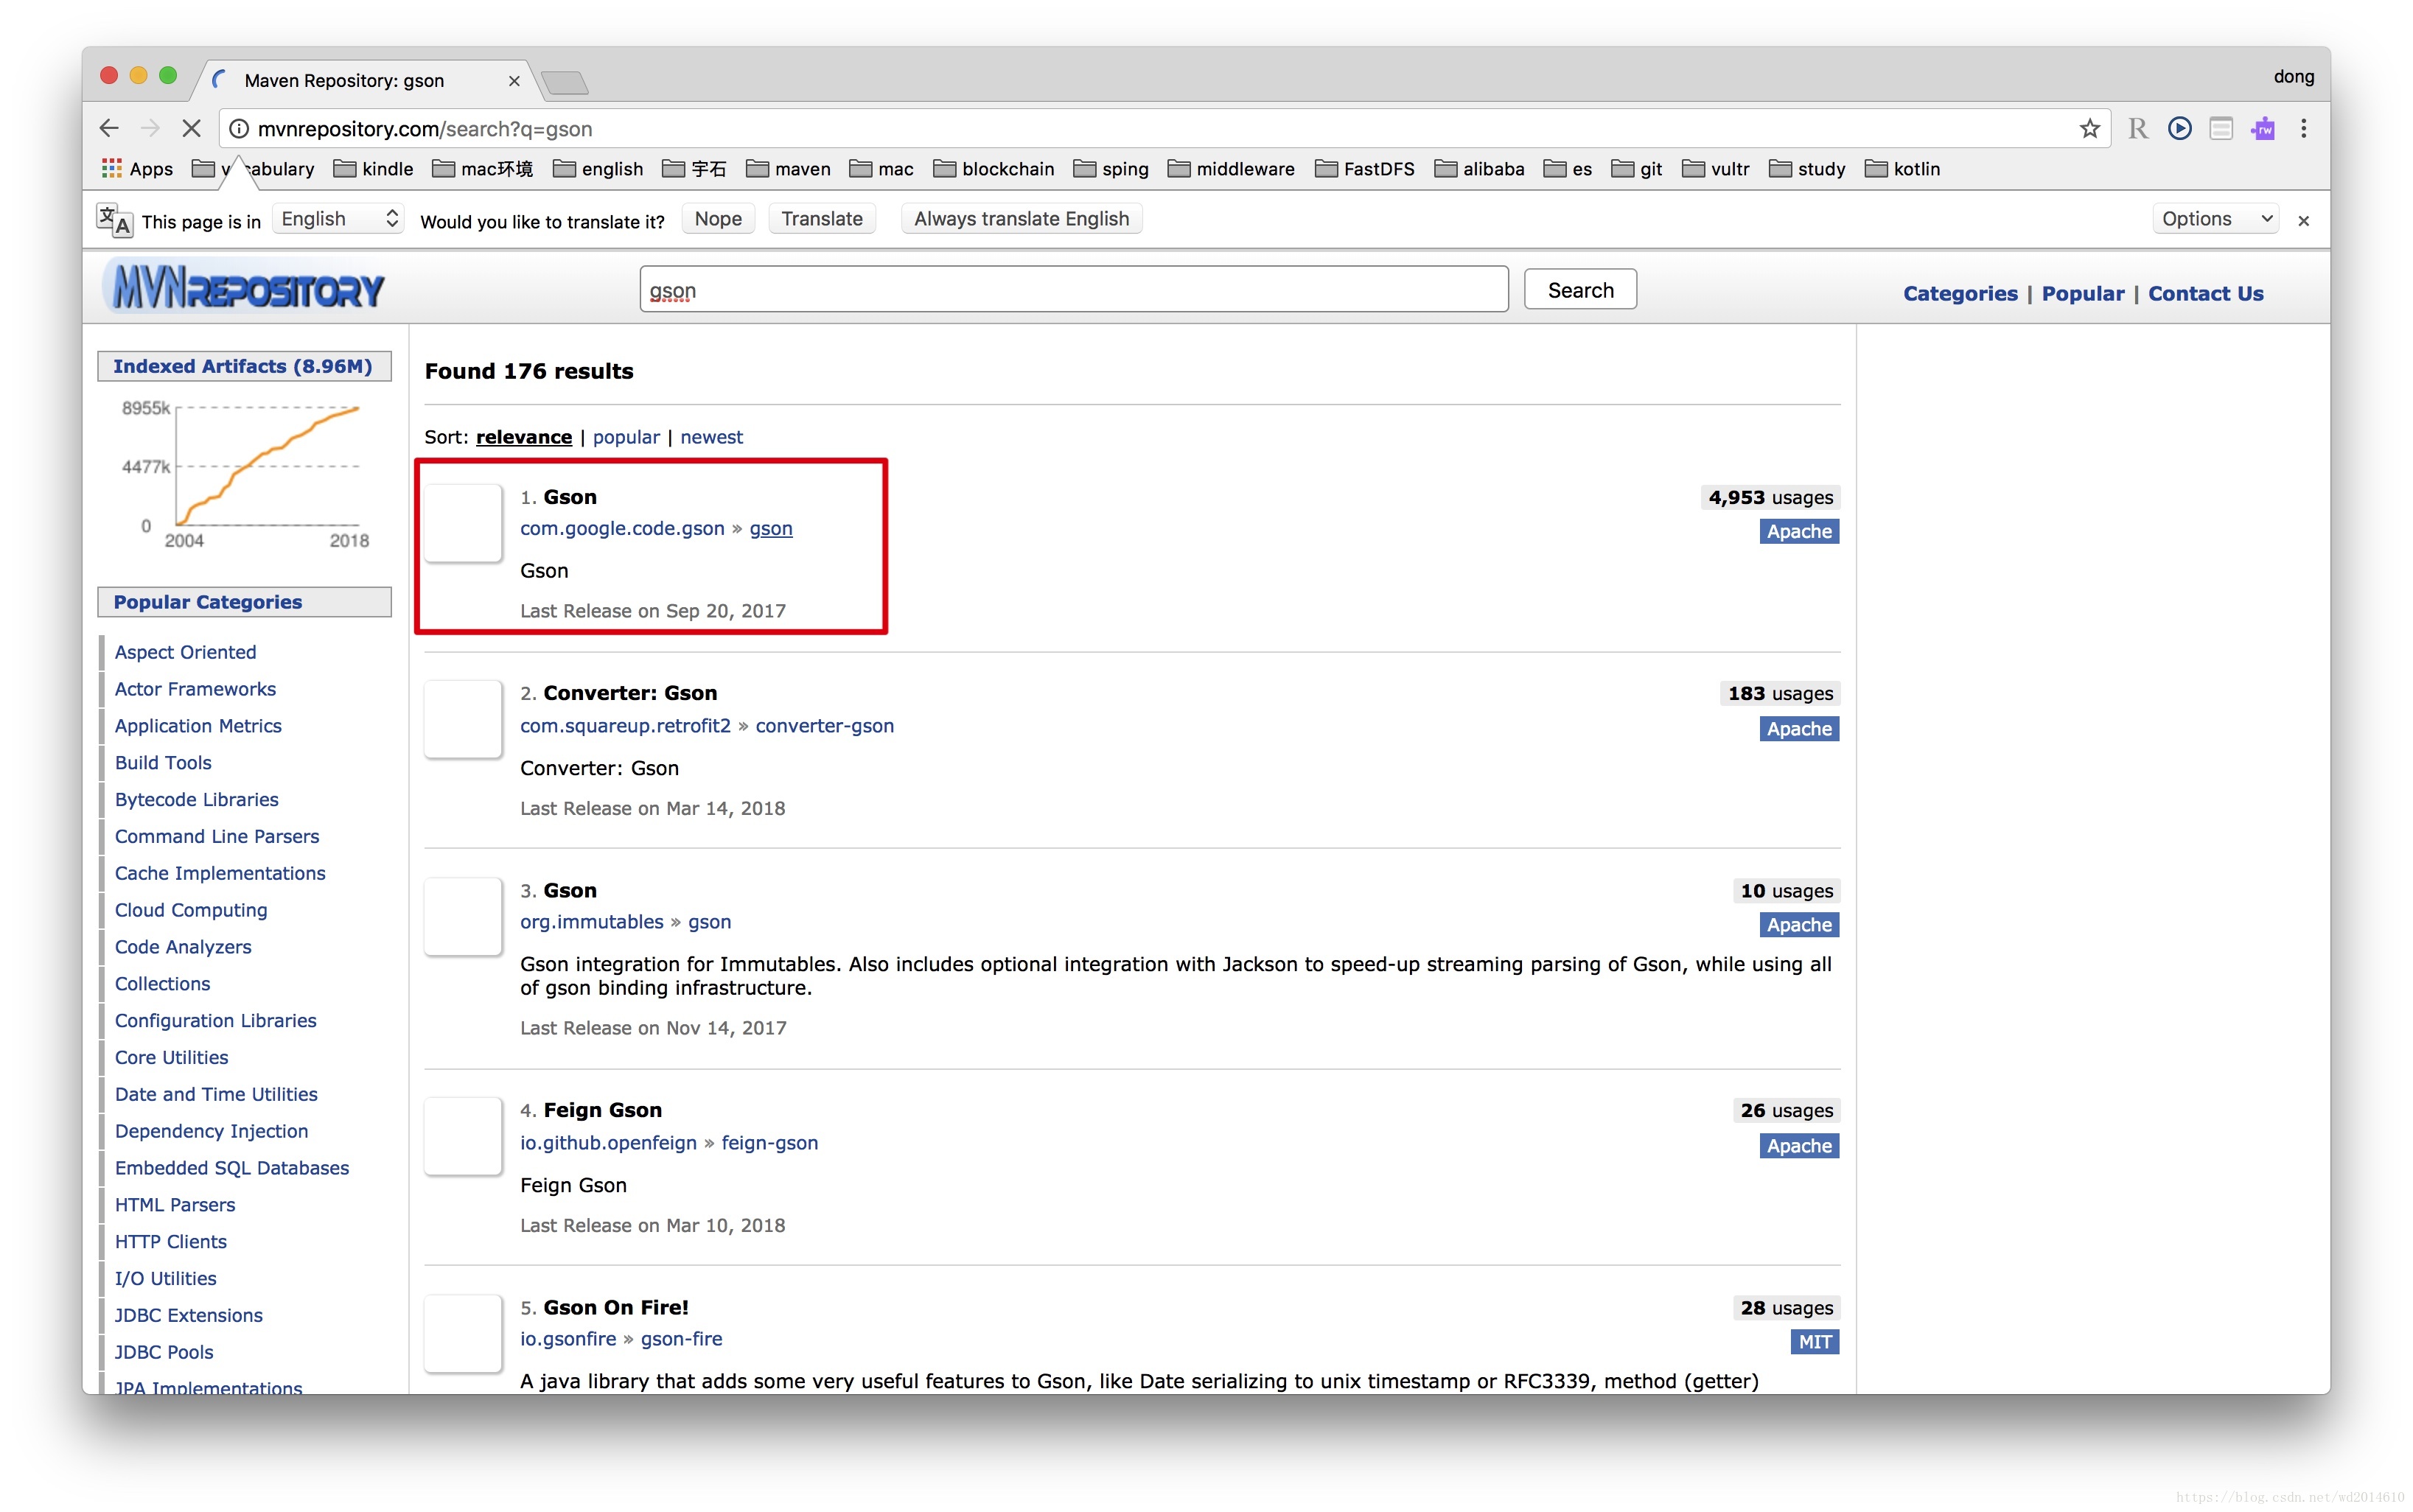Open the study bookmarks folder

[x=1806, y=169]
